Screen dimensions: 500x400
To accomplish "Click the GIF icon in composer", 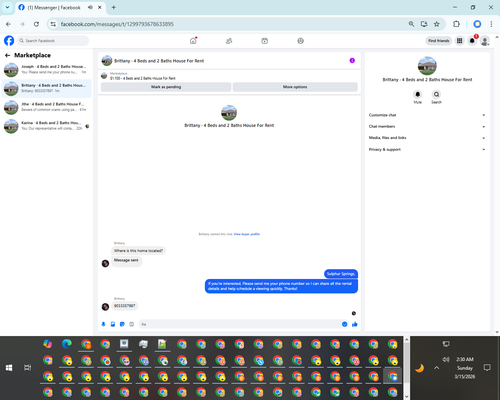I will pos(131,324).
